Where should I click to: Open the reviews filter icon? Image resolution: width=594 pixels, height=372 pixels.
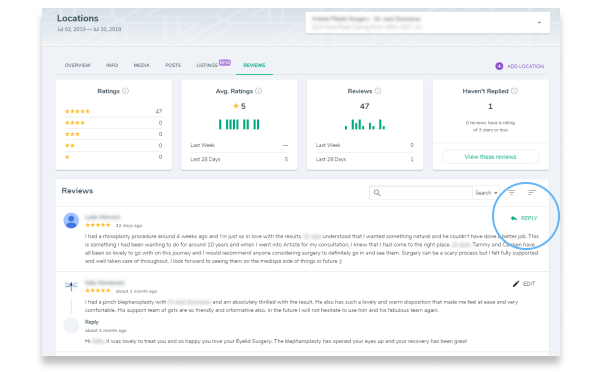512,192
